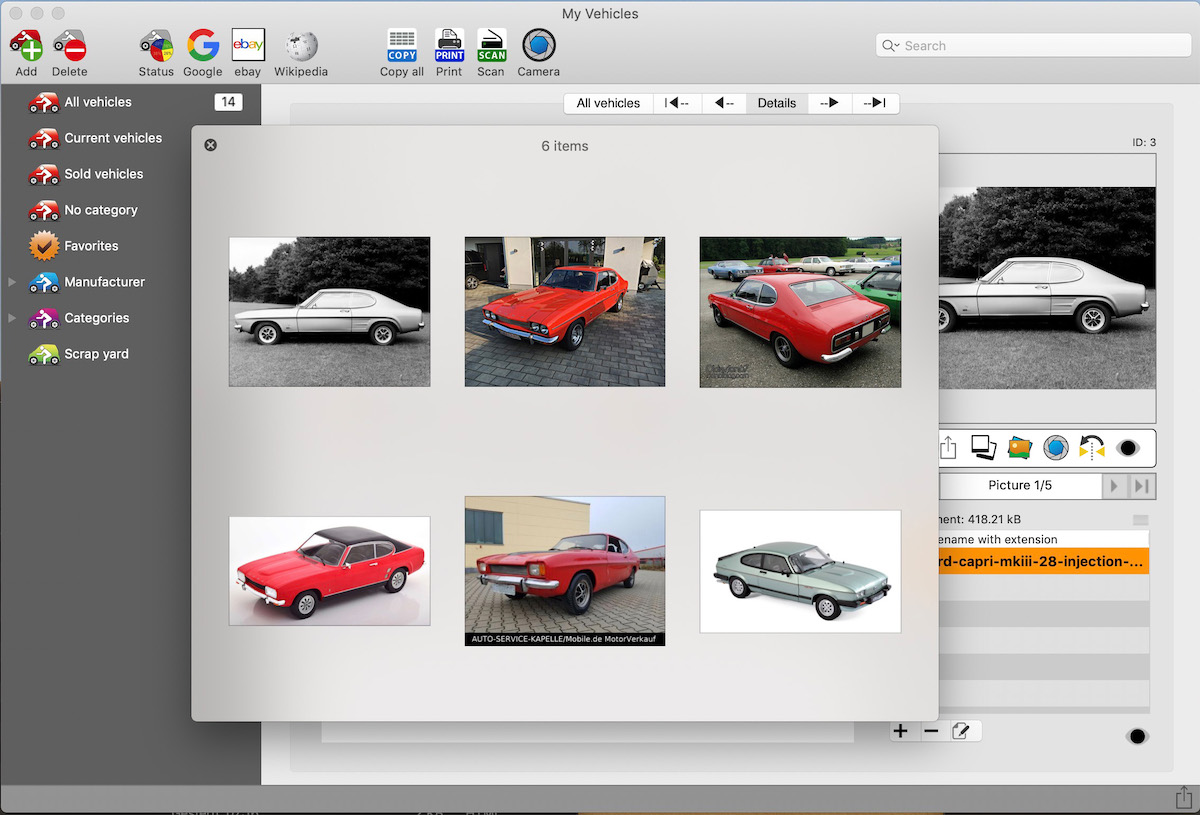Go to the next record arrow segment
Screen dimensions: 1200x815
[x=829, y=103]
